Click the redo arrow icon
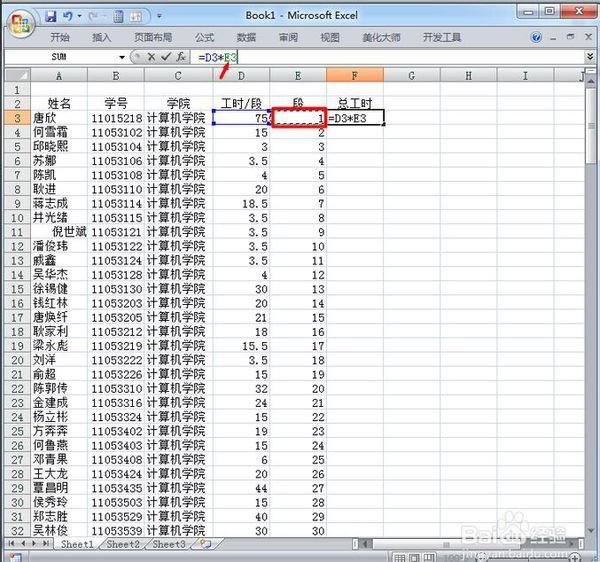The image size is (600, 562). click(x=93, y=16)
